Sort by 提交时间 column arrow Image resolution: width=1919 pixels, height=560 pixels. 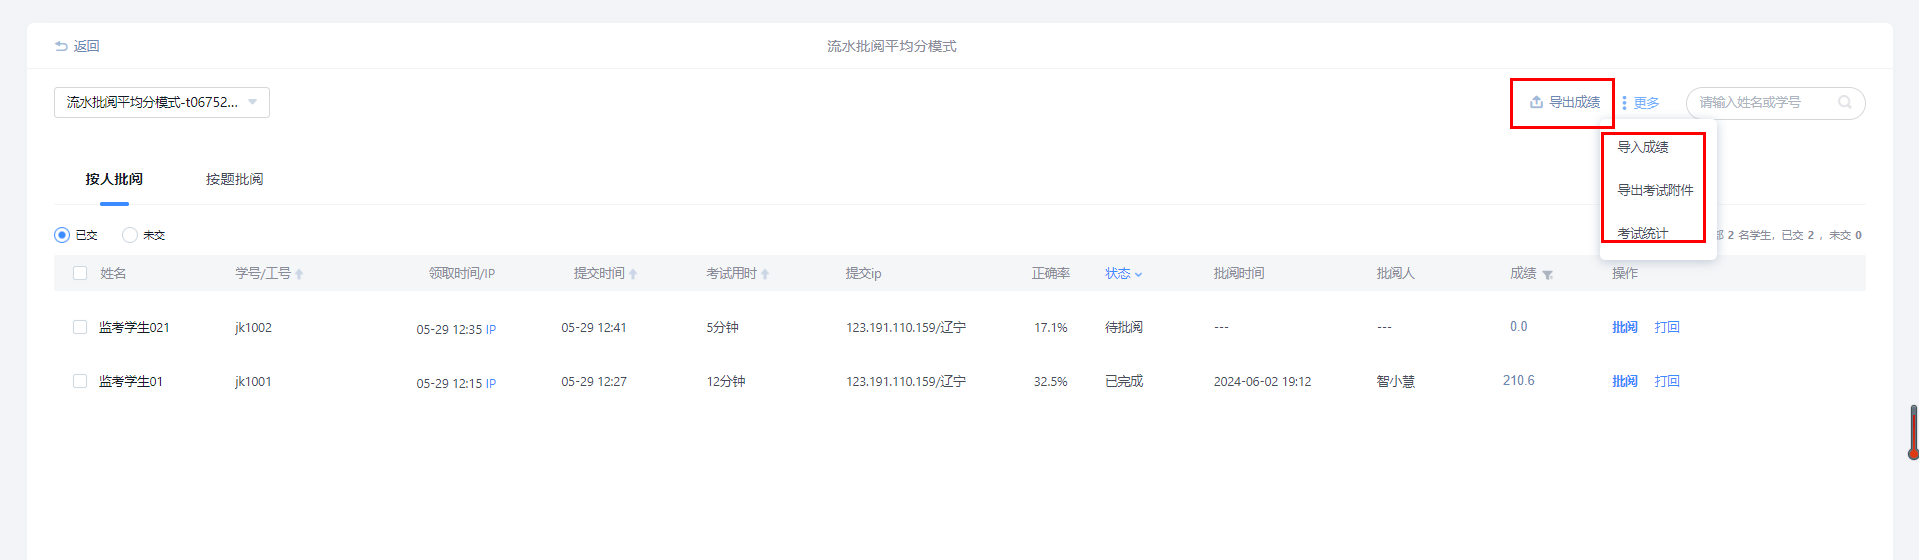633,274
